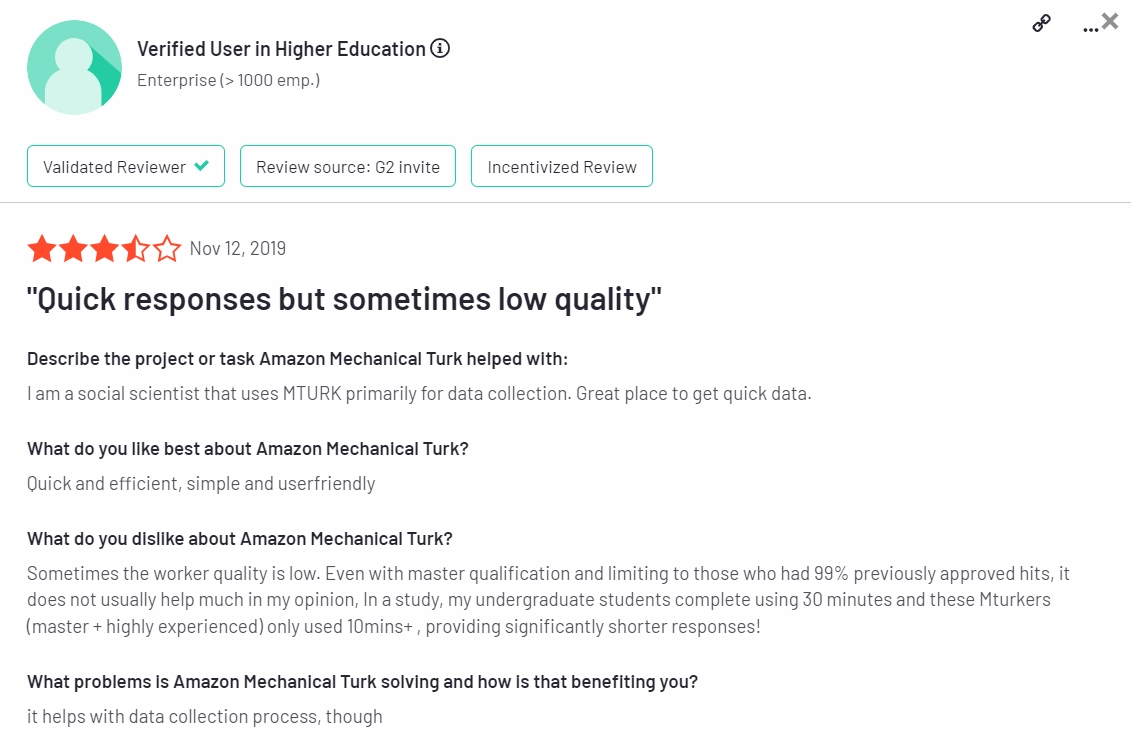The height and width of the screenshot is (745, 1131).
Task: Click the "What do you dislike" question heading
Action: pyautogui.click(x=240, y=539)
